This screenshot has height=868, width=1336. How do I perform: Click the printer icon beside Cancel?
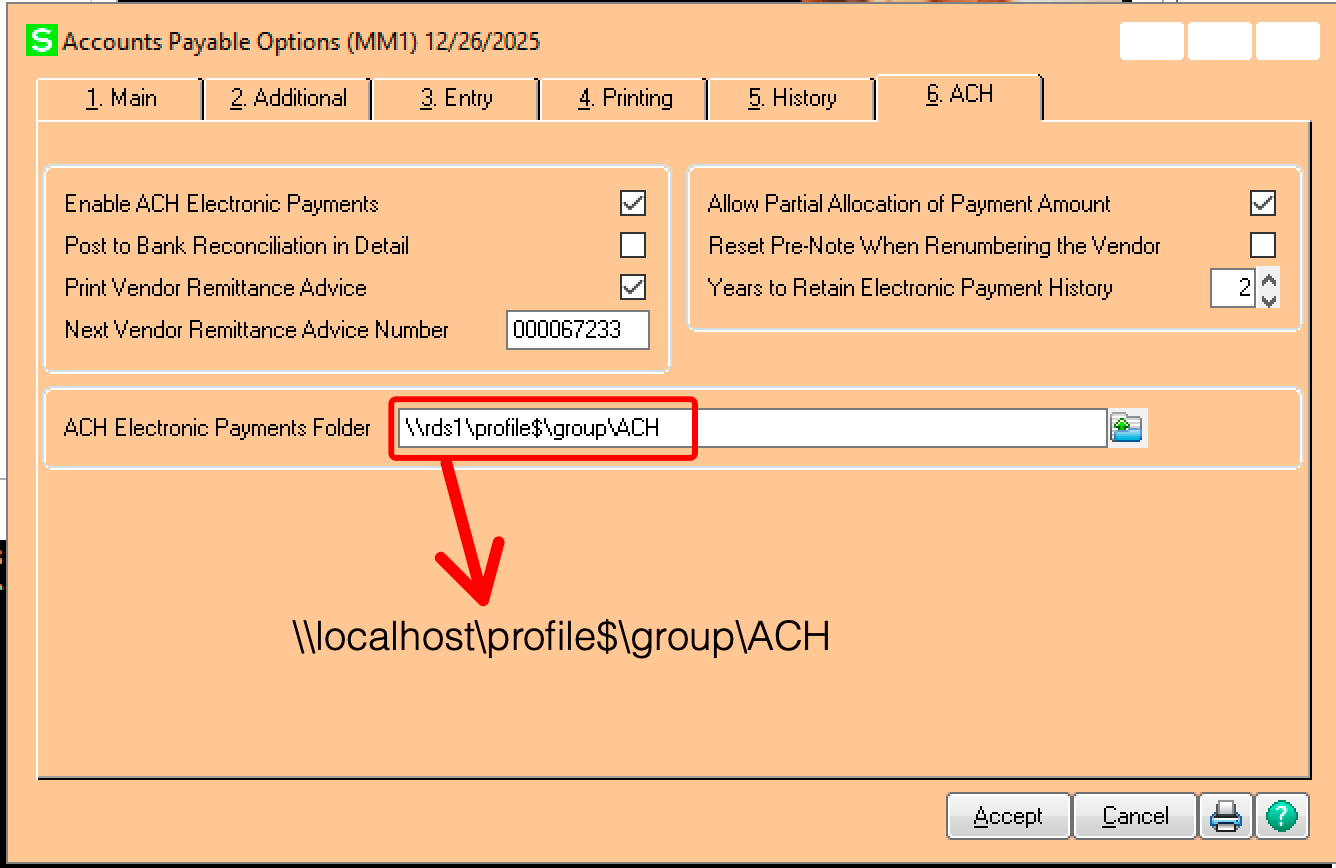pyautogui.click(x=1225, y=817)
